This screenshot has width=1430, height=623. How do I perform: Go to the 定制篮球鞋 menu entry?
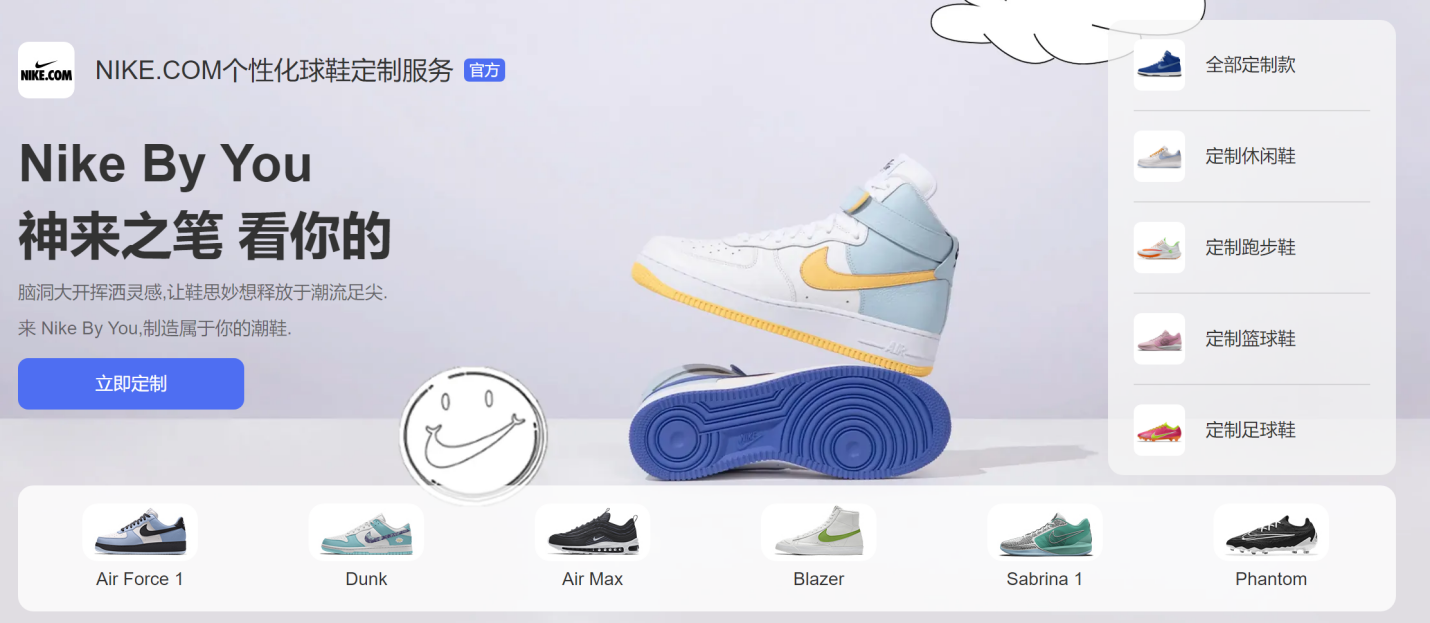click(x=1252, y=339)
